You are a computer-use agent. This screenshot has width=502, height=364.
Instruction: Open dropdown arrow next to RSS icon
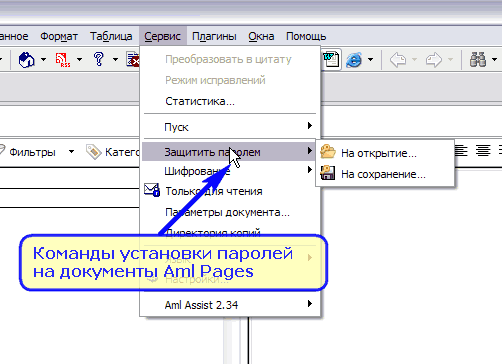click(x=79, y=60)
